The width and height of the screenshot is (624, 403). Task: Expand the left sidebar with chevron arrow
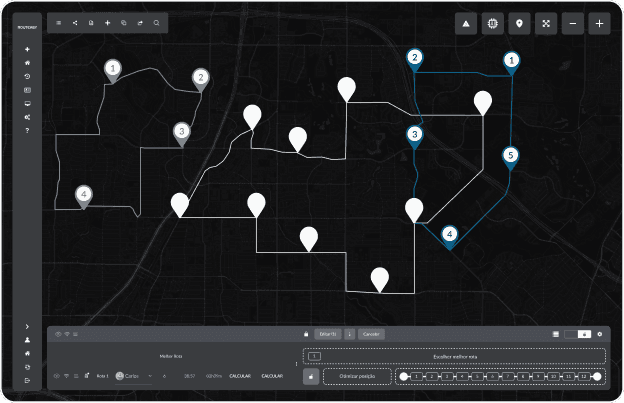[x=27, y=327]
